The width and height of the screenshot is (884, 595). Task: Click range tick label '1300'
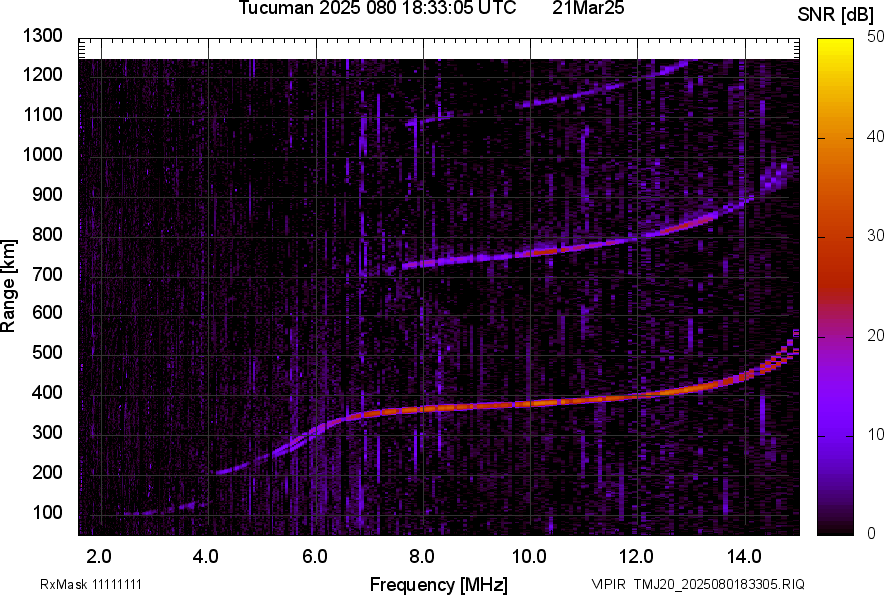tap(42, 36)
